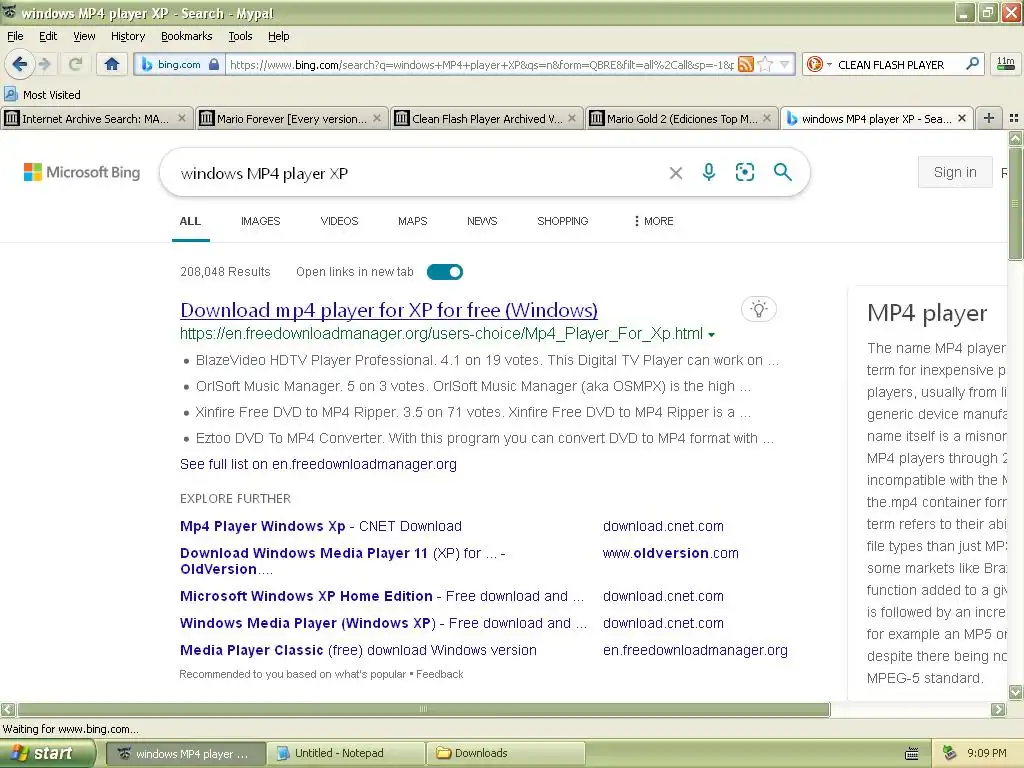Open the Edit menu
The height and width of the screenshot is (768, 1024).
pos(48,36)
